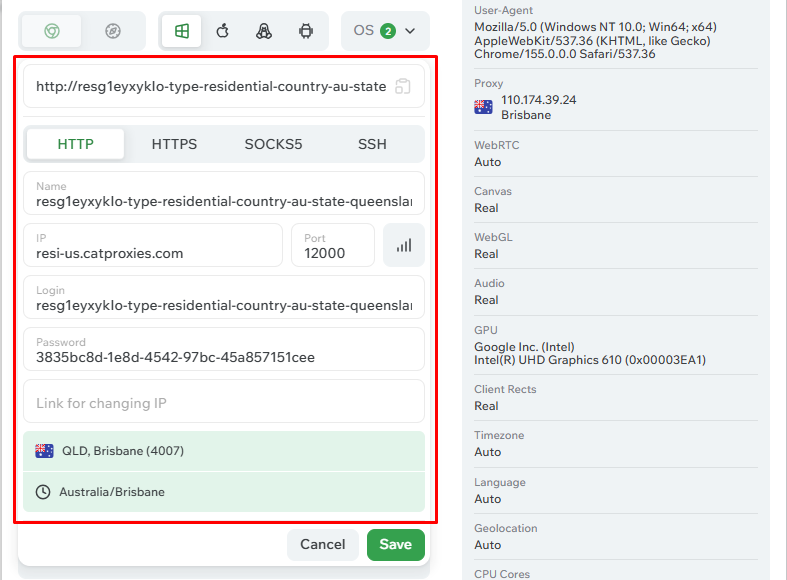Click the WebRTC Auto value
The width and height of the screenshot is (787, 580).
488,162
